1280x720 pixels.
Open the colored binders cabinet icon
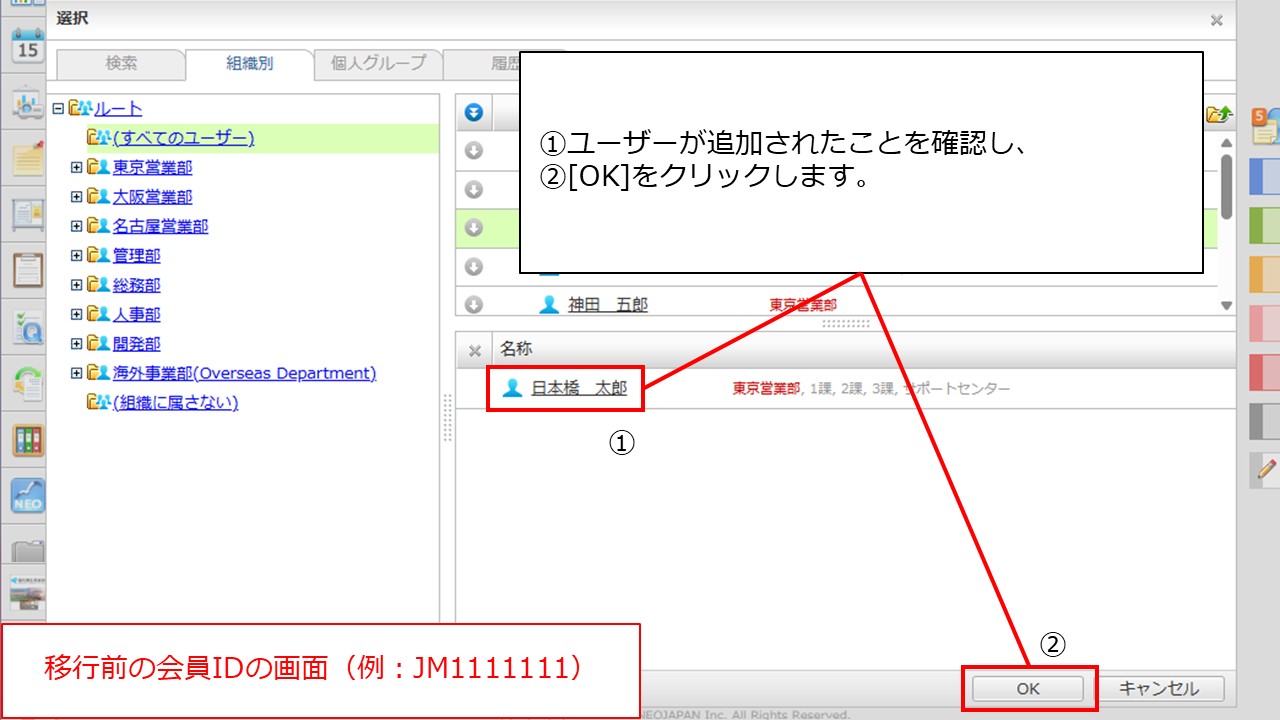pyautogui.click(x=27, y=440)
